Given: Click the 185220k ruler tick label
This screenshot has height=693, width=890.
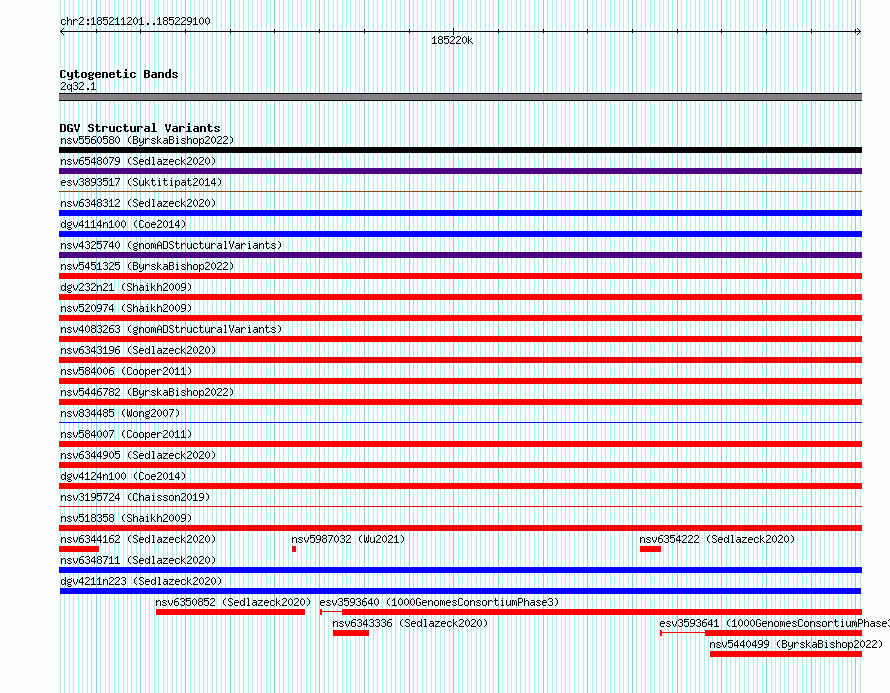Looking at the screenshot, I should point(452,40).
